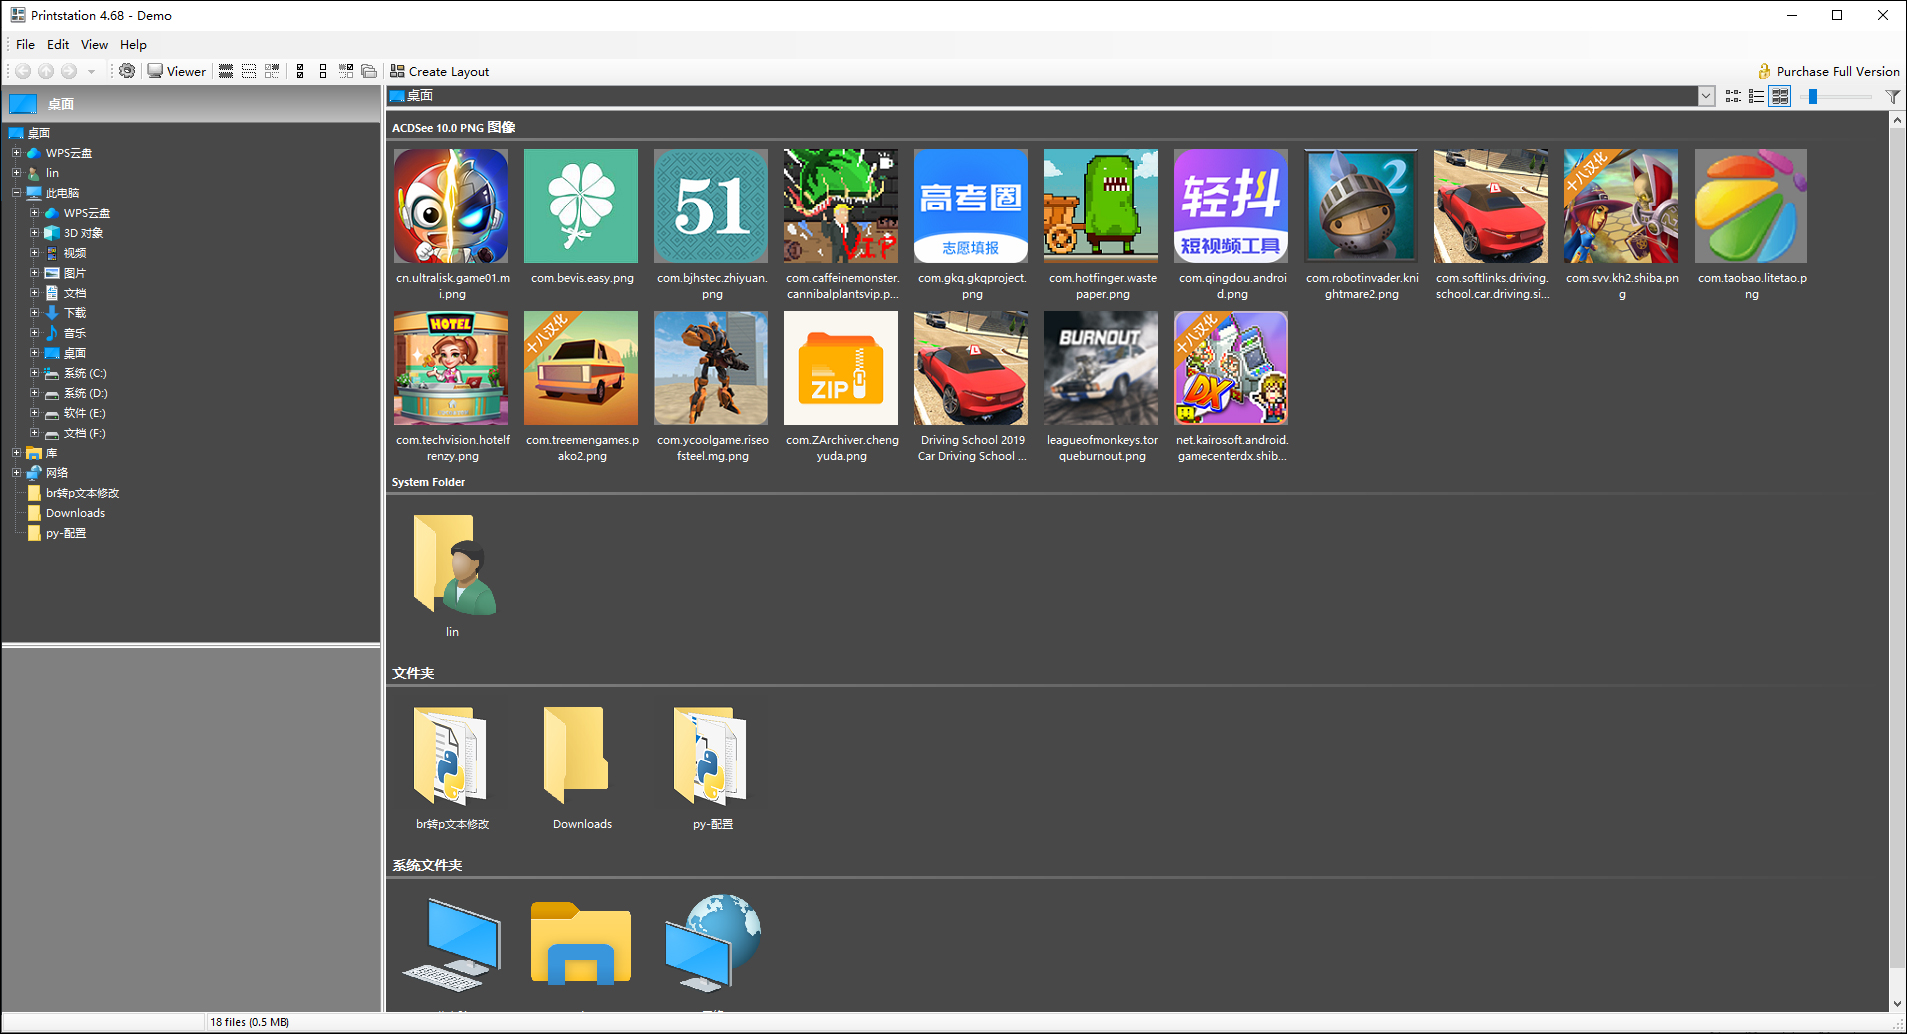Open the Edit menu
Screen dimensions: 1907x1034
click(58, 44)
